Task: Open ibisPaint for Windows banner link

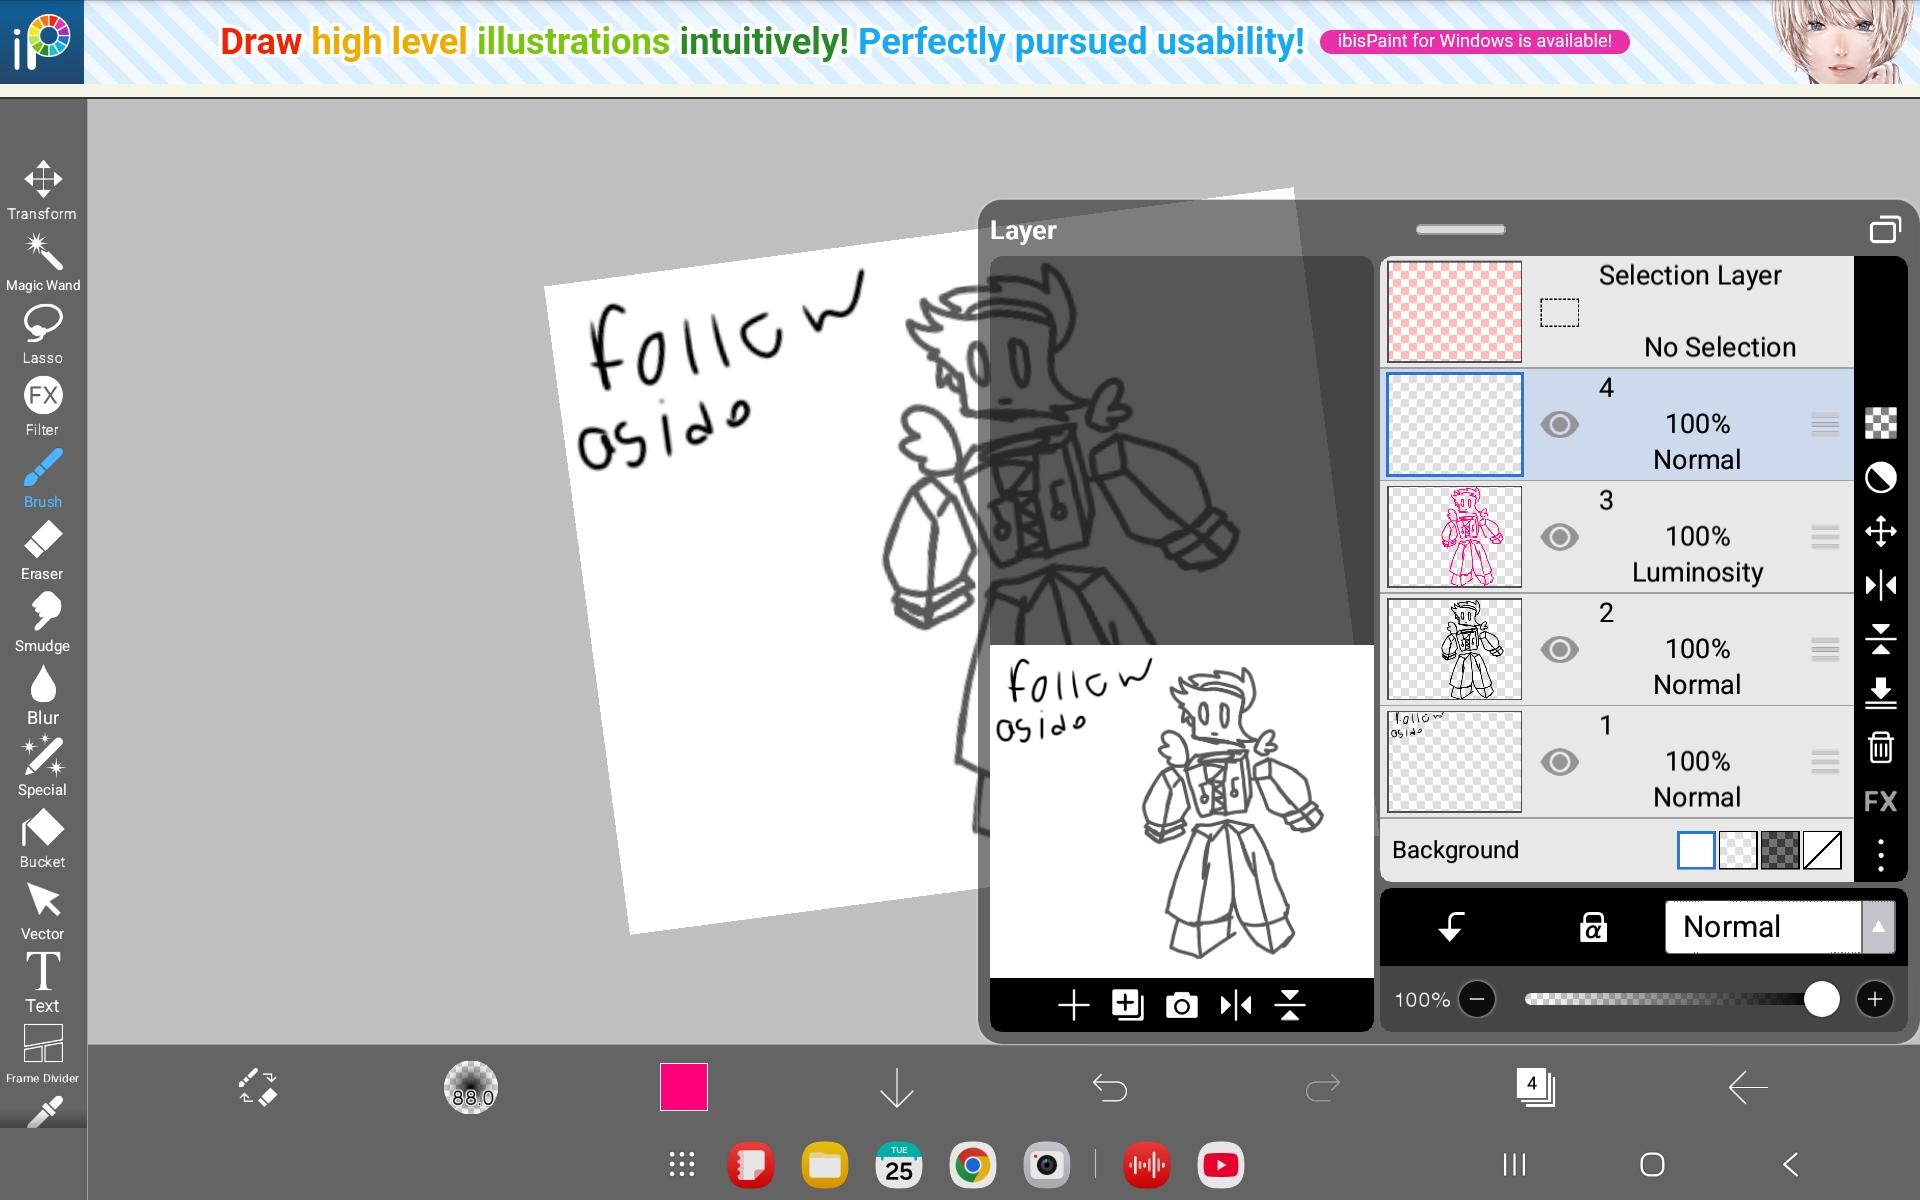Action: tap(1475, 41)
